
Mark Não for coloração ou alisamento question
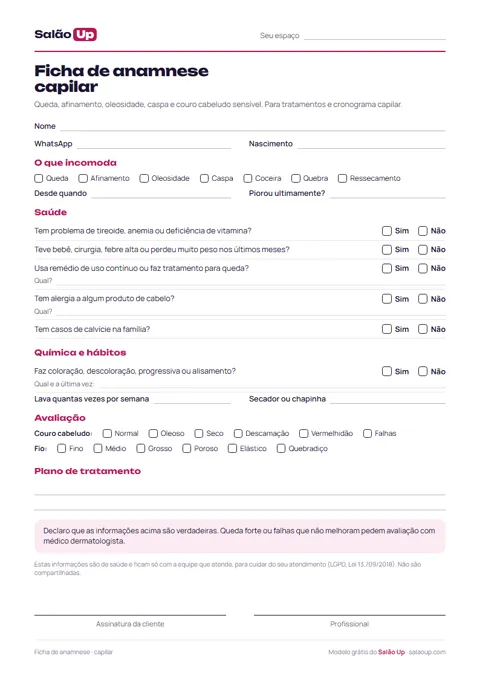423,371
